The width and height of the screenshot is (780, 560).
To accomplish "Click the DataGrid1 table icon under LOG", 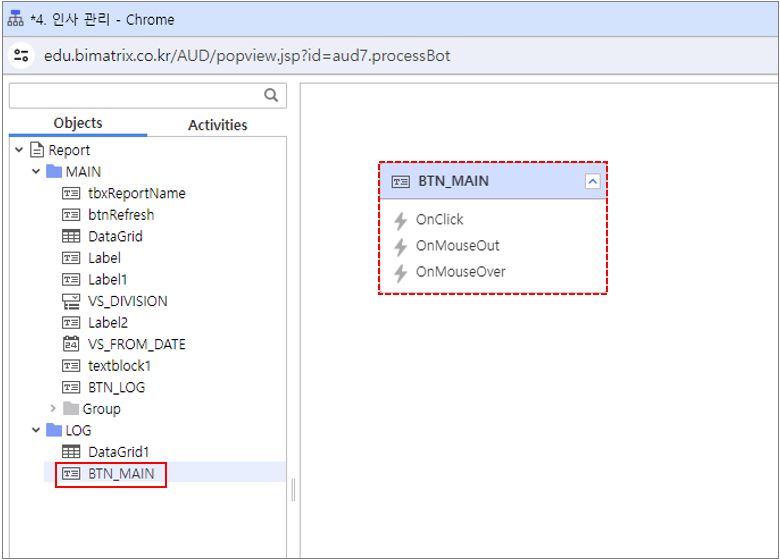I will point(71,452).
